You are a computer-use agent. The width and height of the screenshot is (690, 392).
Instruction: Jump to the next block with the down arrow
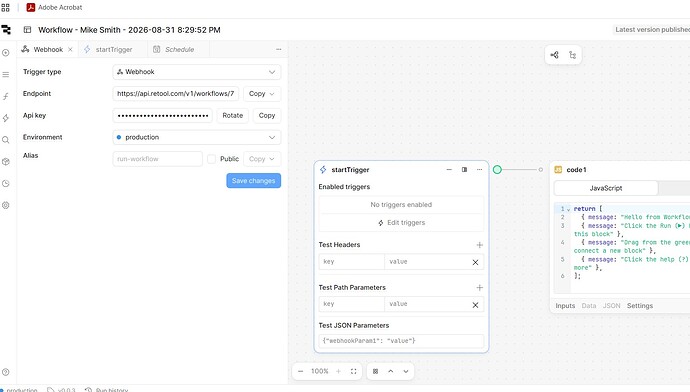[x=406, y=371]
